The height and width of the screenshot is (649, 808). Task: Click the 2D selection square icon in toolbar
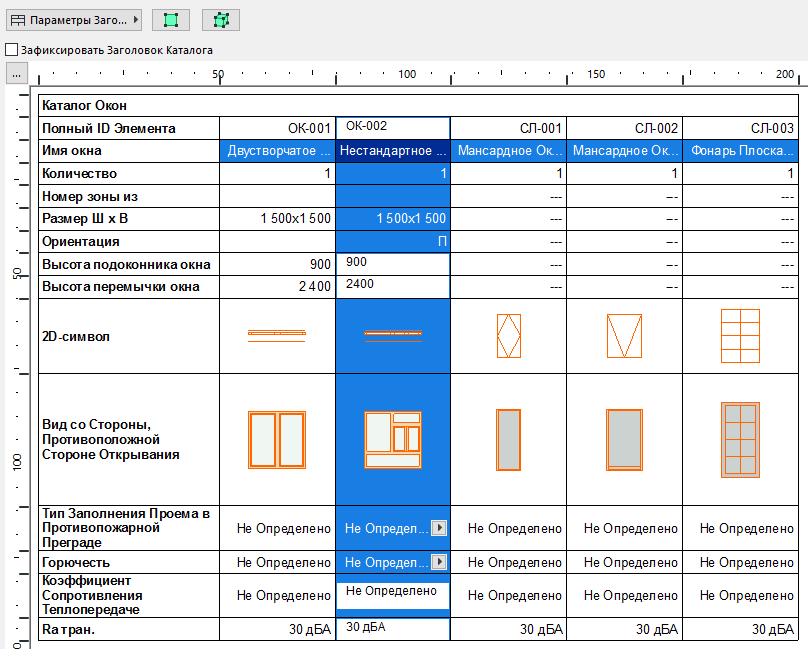(171, 20)
